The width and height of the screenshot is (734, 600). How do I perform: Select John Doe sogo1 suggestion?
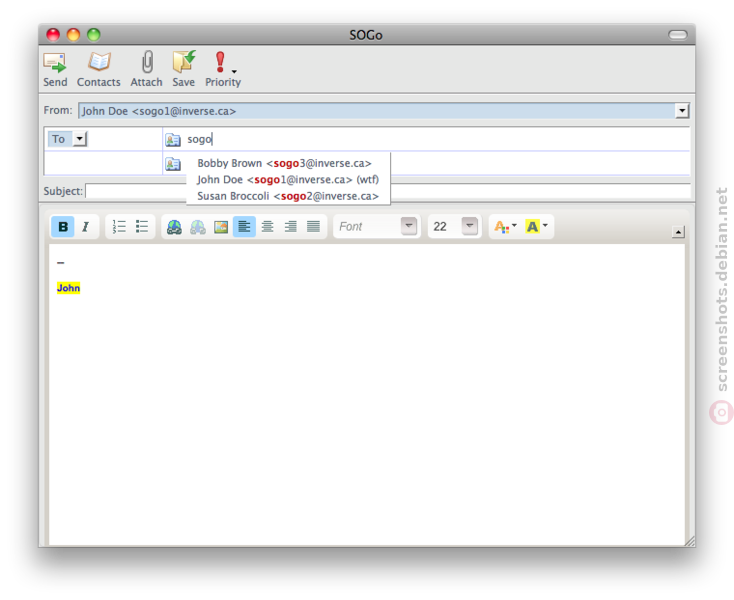pos(287,180)
